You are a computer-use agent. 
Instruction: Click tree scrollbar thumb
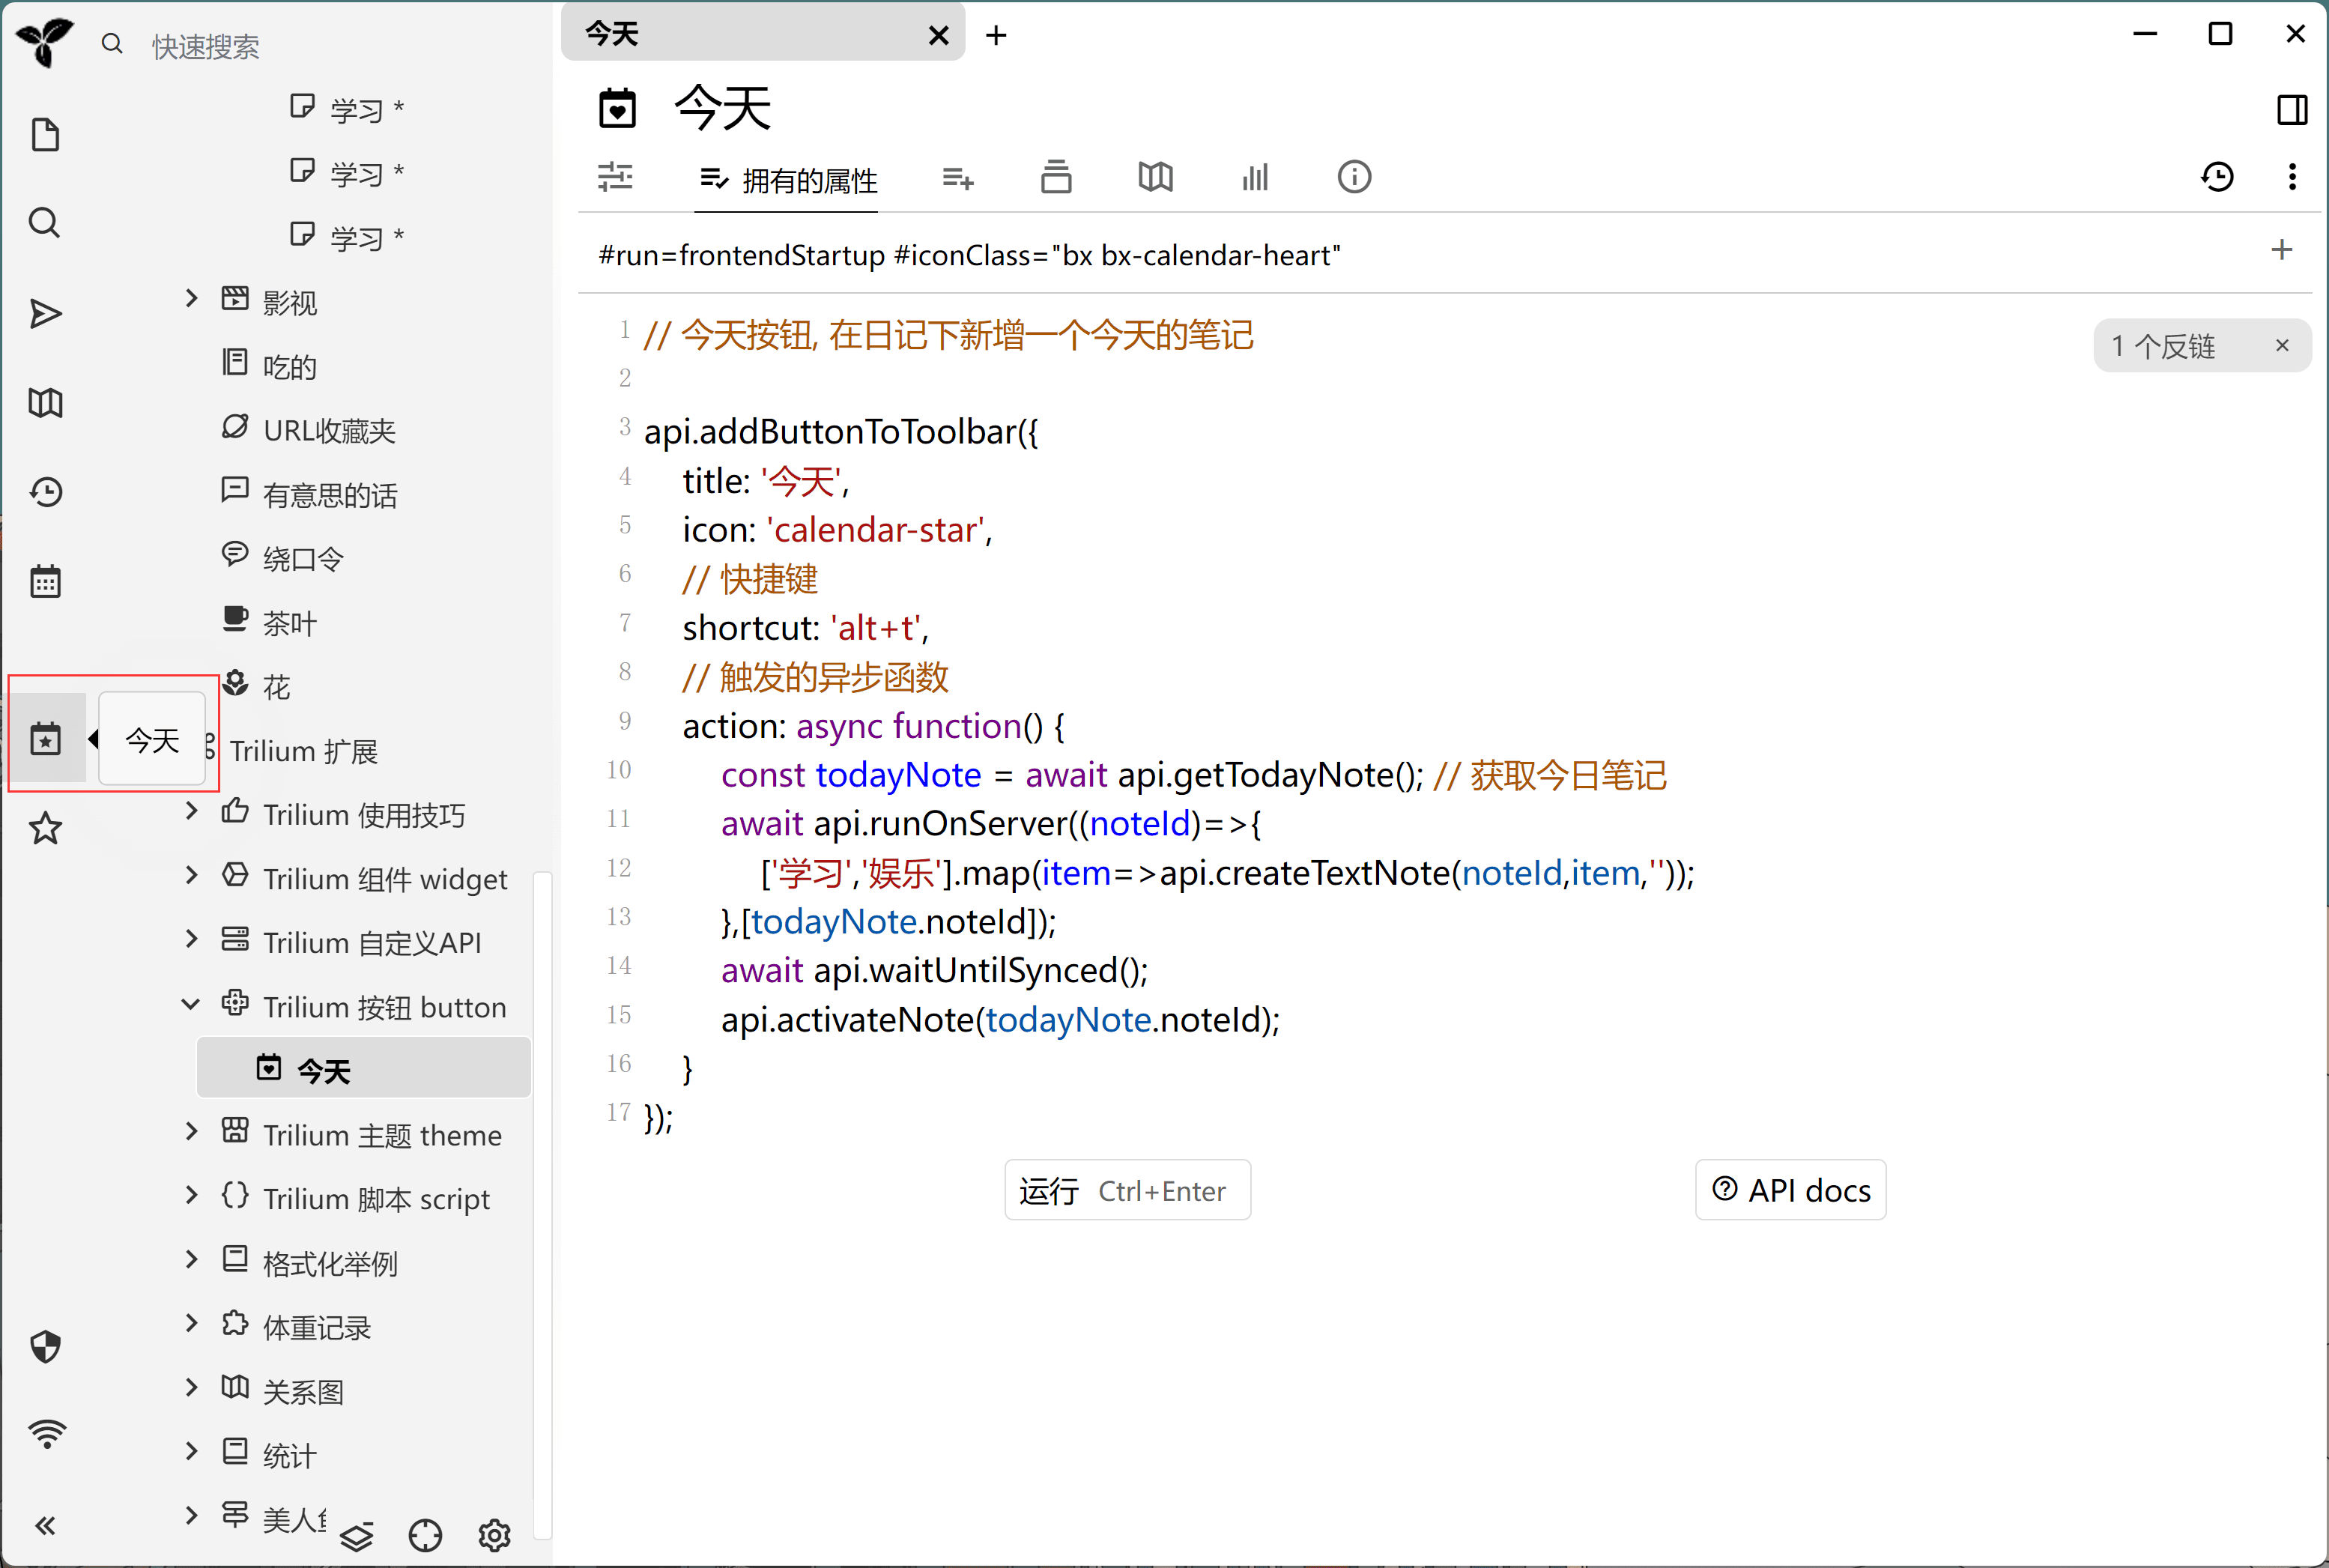coord(543,1204)
